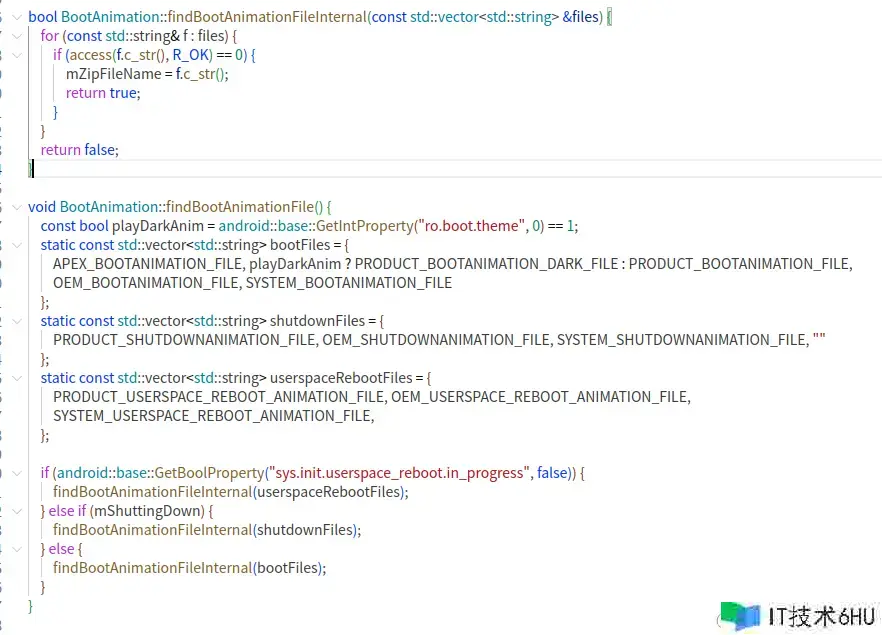This screenshot has width=882, height=635.
Task: Collapse the void findBootAnimationFile() function
Action: pyautogui.click(x=17, y=207)
